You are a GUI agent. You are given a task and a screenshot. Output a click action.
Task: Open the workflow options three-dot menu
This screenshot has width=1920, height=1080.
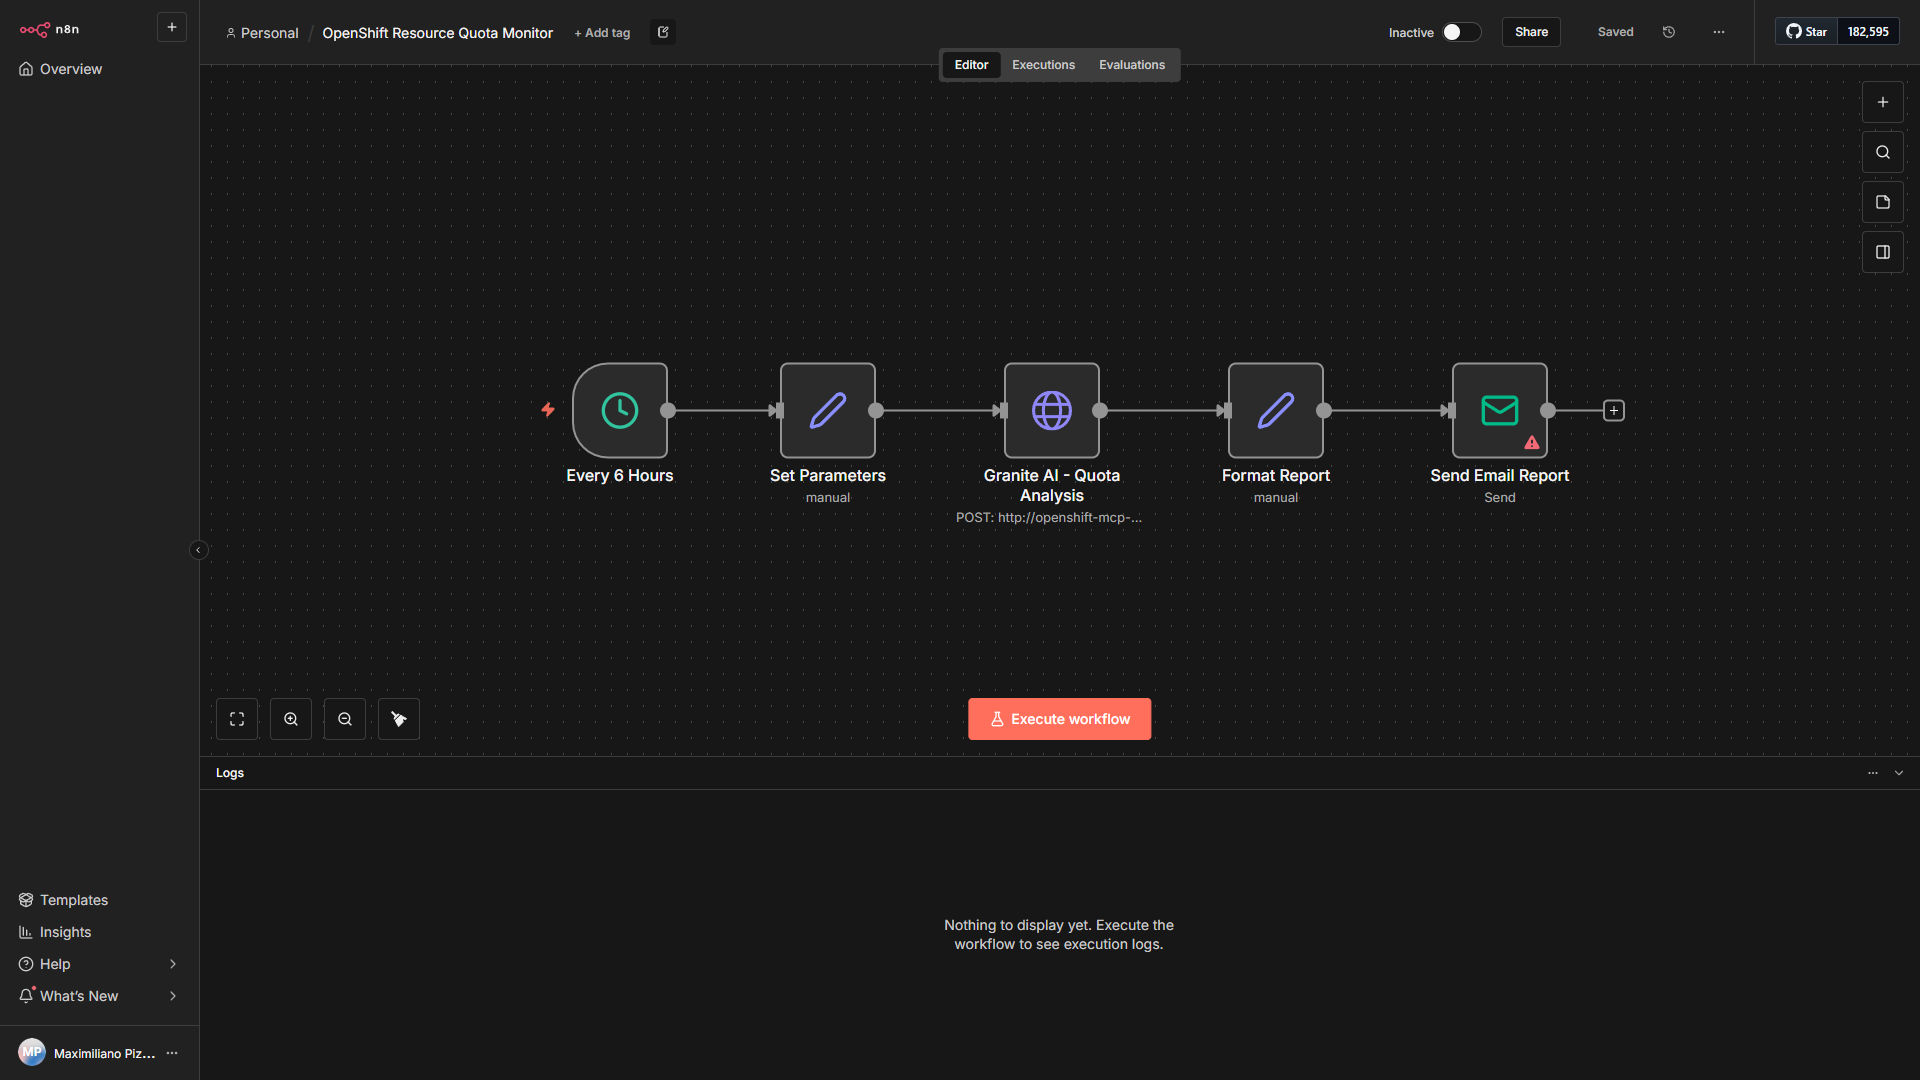(1718, 31)
